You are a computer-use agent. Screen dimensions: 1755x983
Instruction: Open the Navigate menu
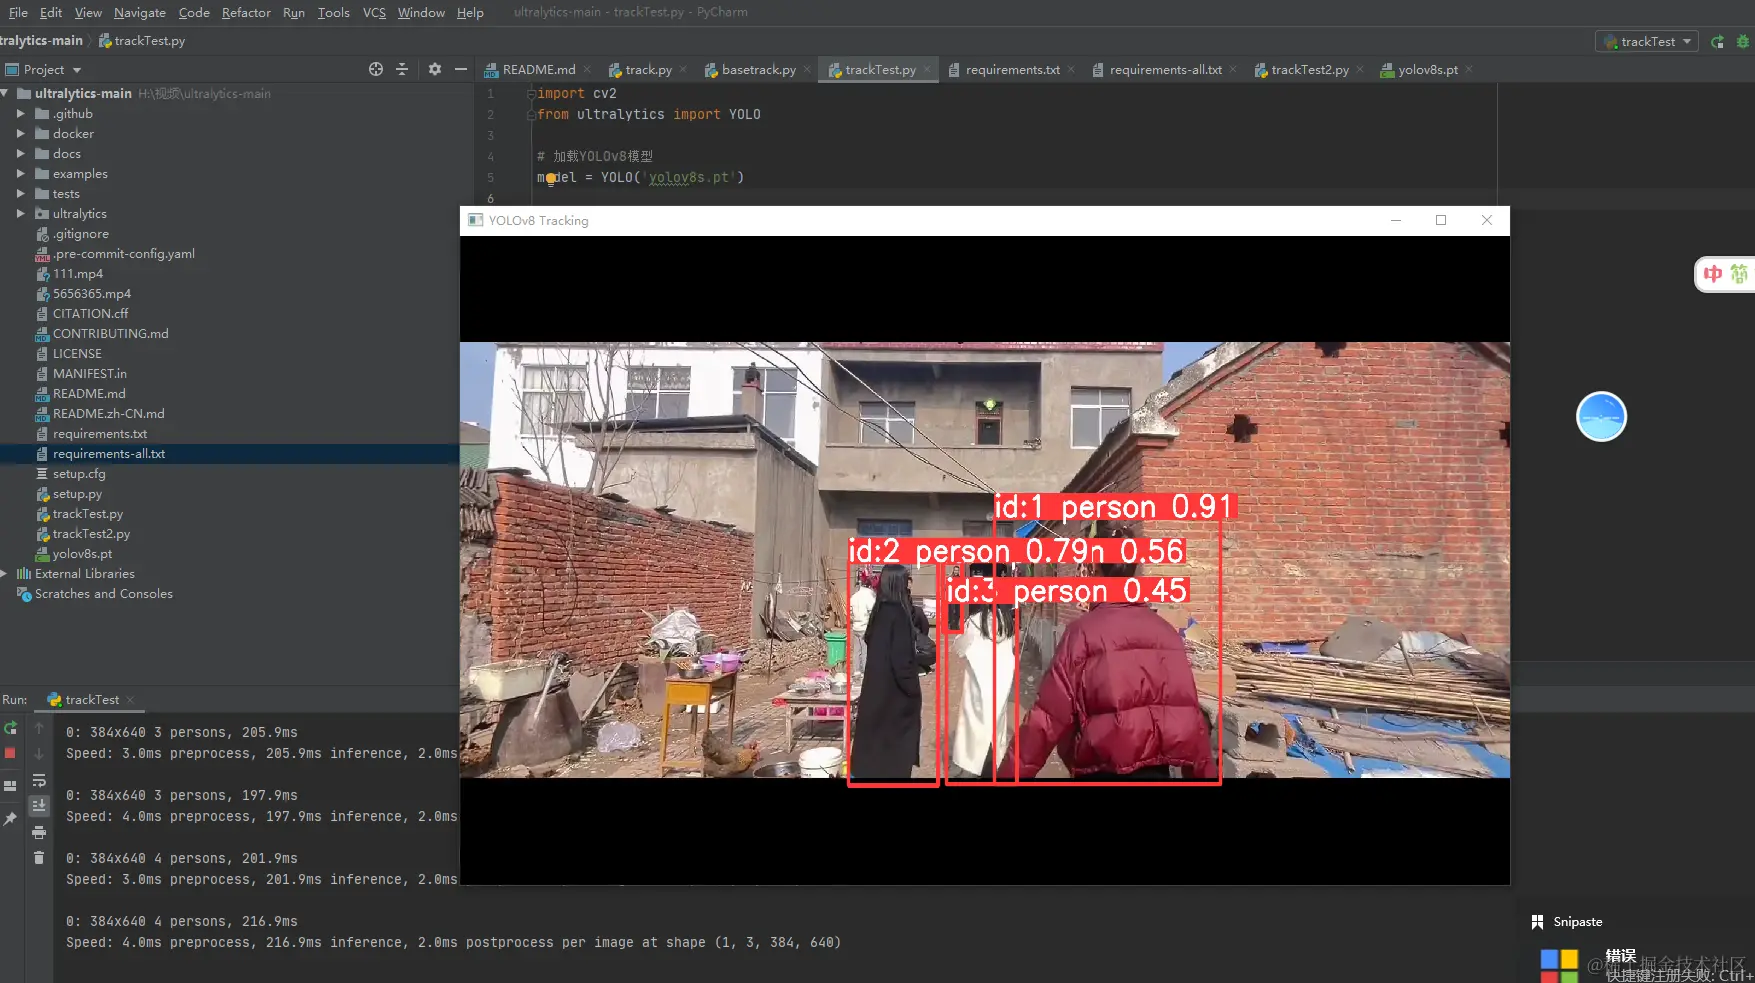pyautogui.click(x=139, y=12)
